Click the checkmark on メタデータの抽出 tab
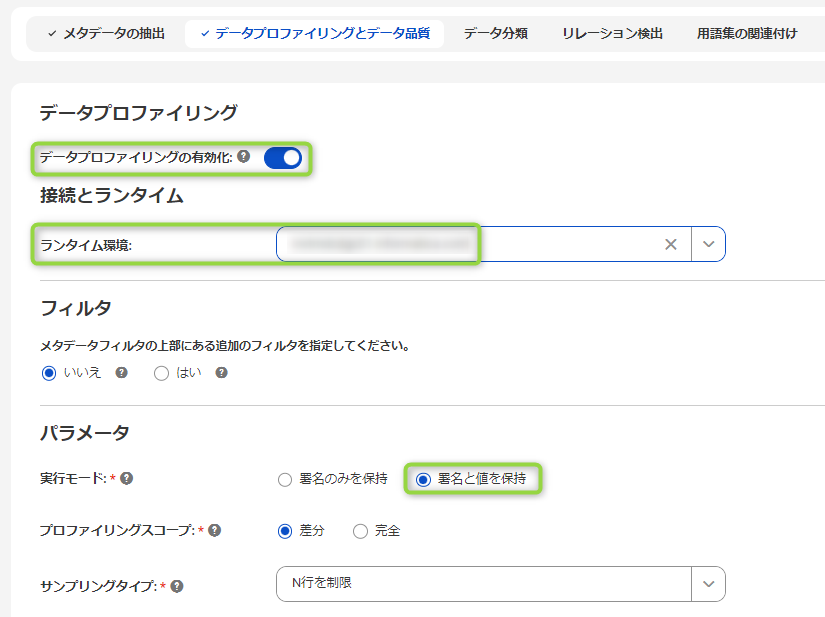Image resolution: width=825 pixels, height=617 pixels. (50, 33)
